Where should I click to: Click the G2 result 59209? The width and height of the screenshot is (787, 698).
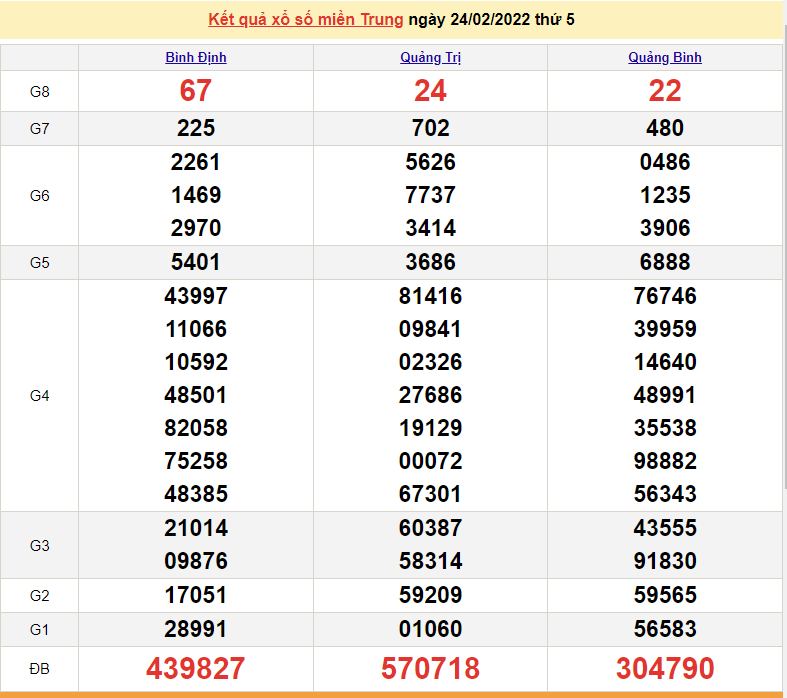(x=430, y=596)
